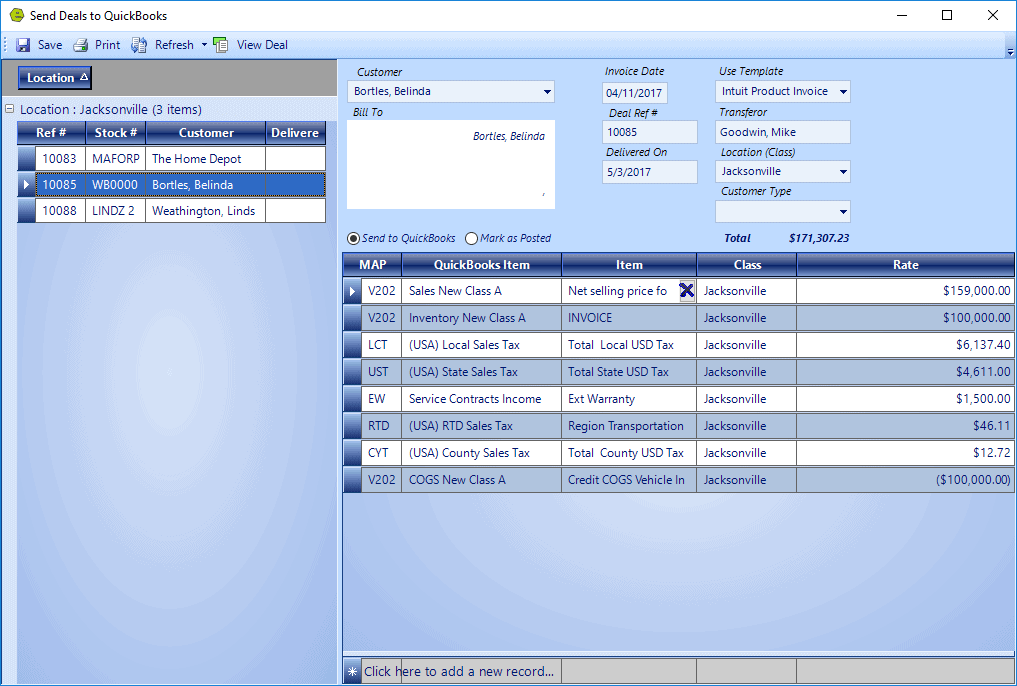Click the Refresh toolbar label
This screenshot has width=1017, height=686.
(x=174, y=45)
